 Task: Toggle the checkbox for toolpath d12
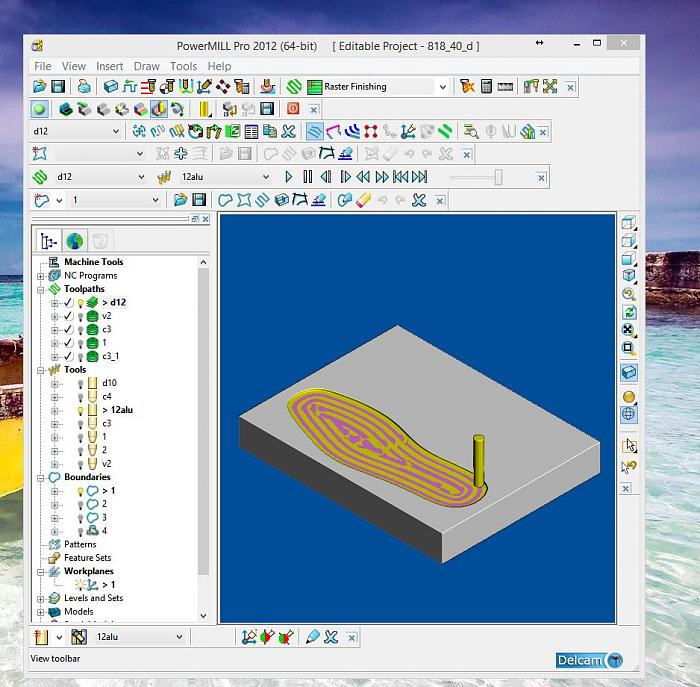[x=68, y=303]
